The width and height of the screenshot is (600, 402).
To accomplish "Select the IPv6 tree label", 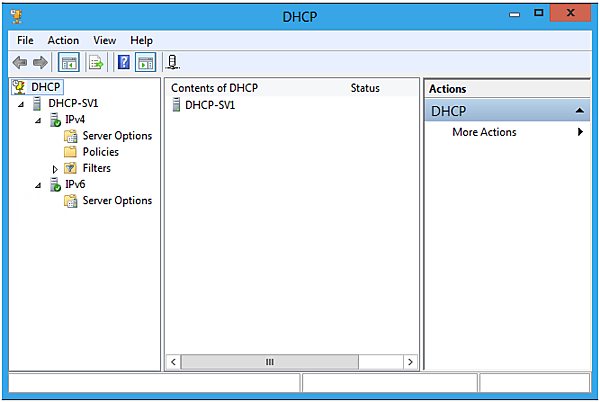I will coord(75,184).
